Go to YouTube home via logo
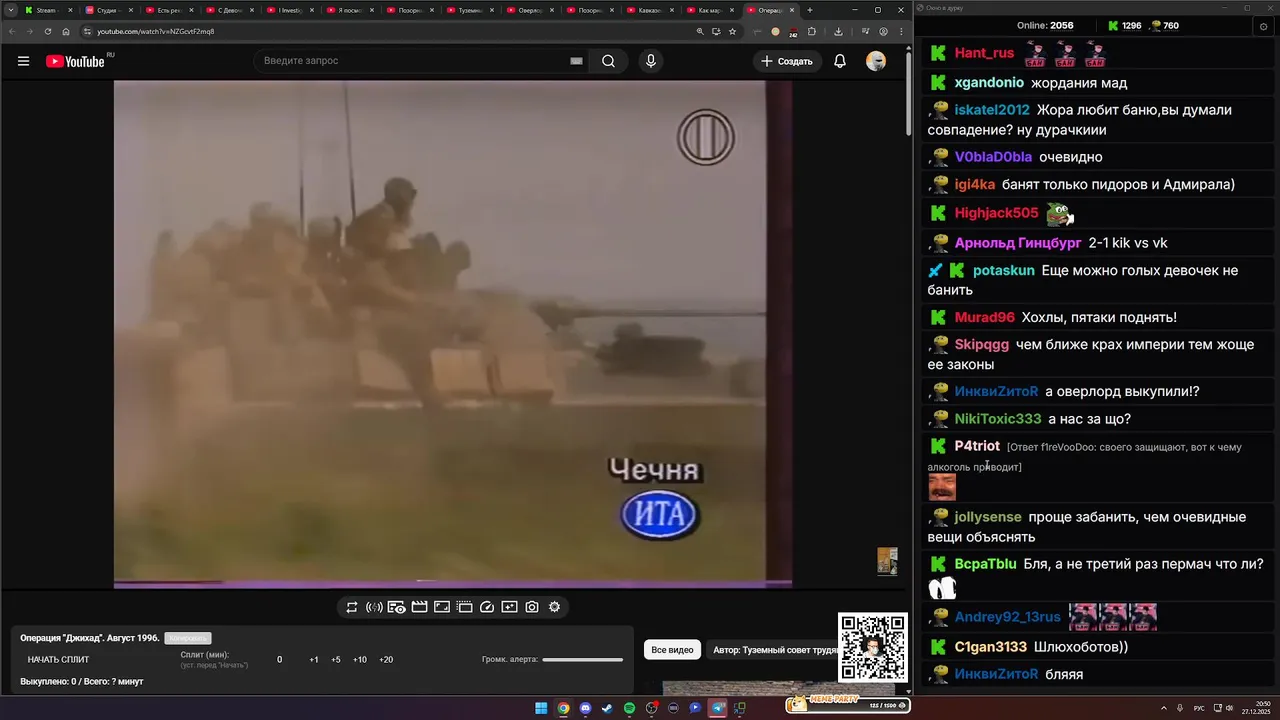The height and width of the screenshot is (720, 1280). pos(75,61)
